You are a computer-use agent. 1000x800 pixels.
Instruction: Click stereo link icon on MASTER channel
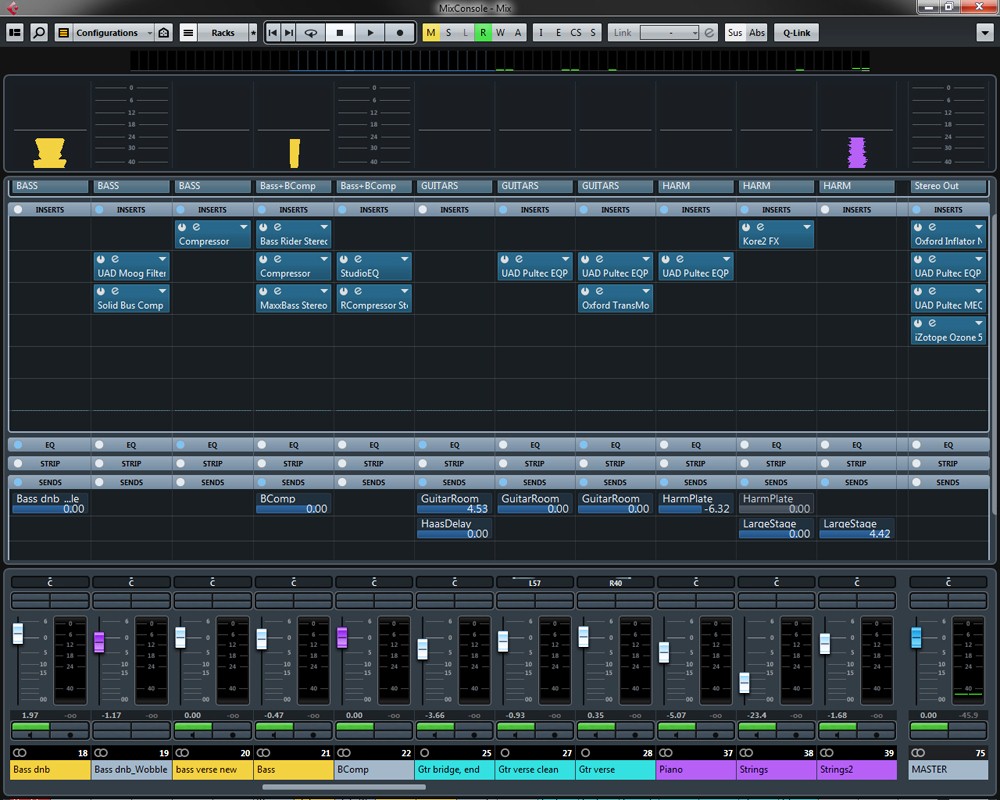(918, 753)
